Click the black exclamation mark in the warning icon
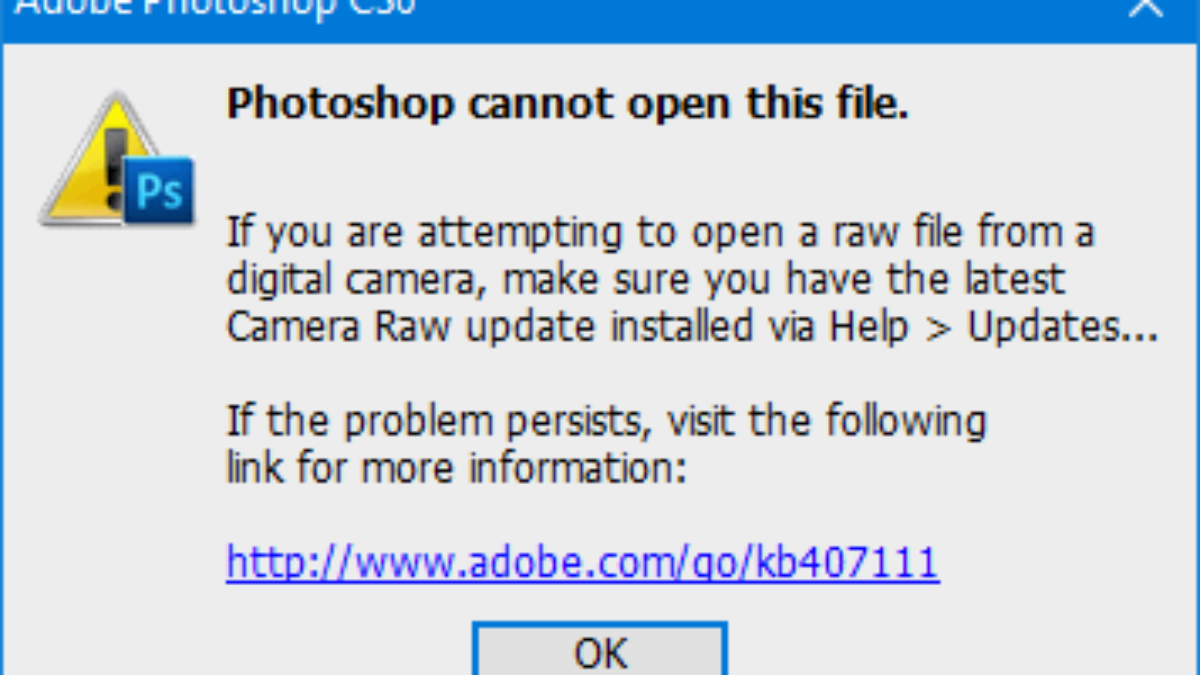The height and width of the screenshot is (675, 1200). 118,158
